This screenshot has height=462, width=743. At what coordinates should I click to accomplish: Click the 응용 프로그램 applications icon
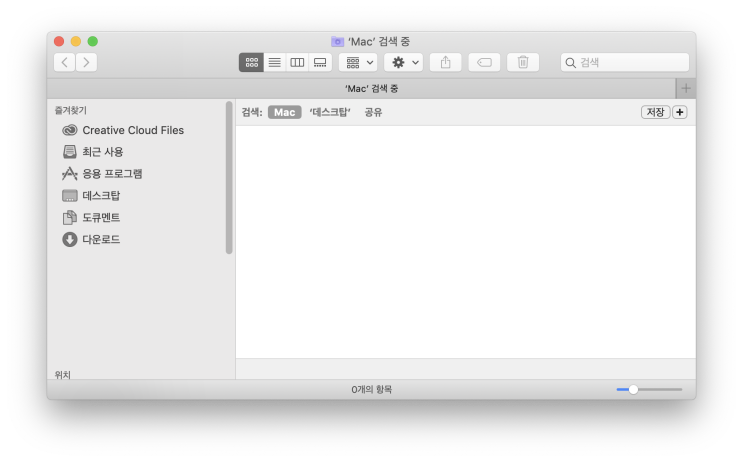tap(70, 173)
